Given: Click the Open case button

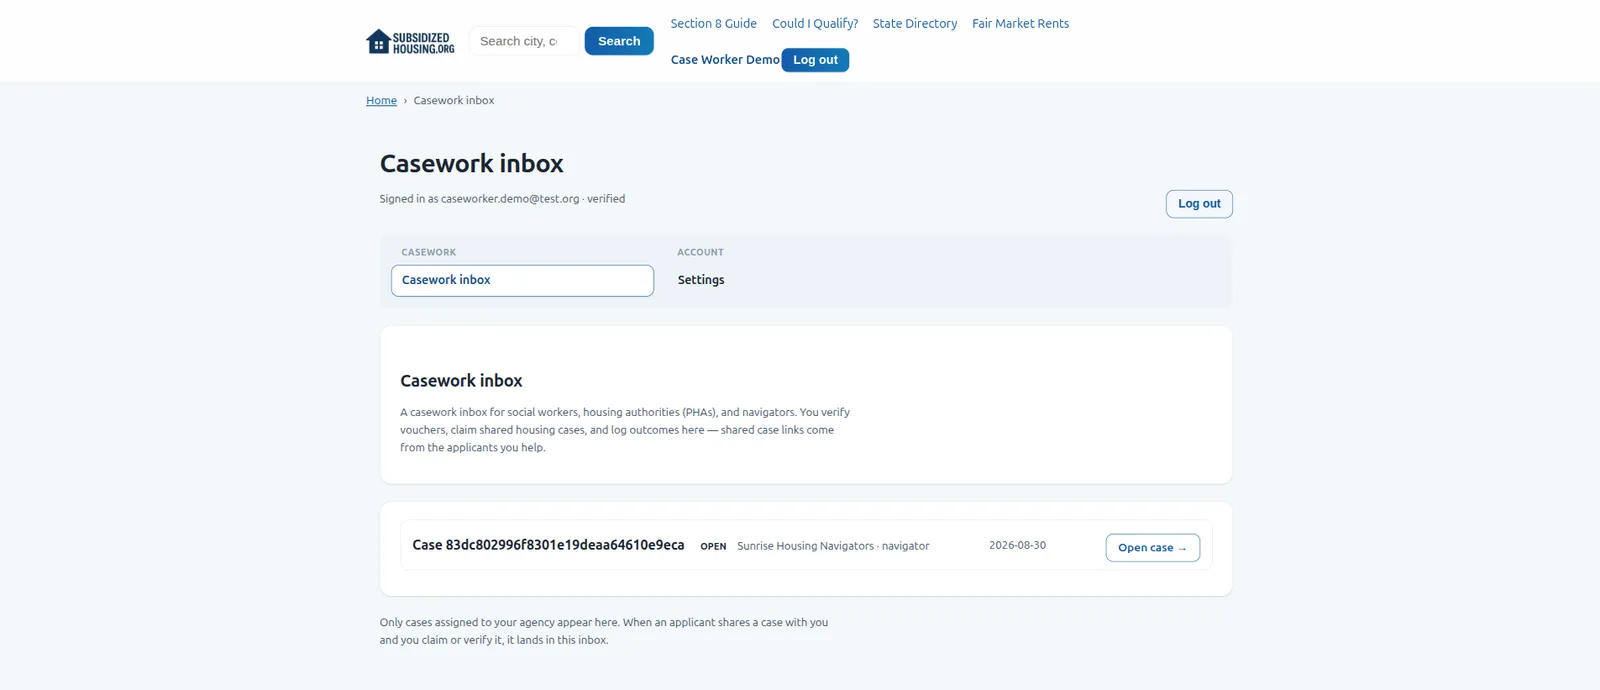Looking at the screenshot, I should click(1152, 547).
